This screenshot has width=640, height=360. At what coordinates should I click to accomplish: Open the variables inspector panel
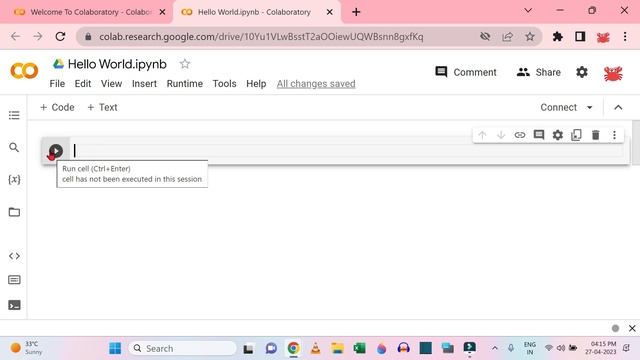[14, 179]
